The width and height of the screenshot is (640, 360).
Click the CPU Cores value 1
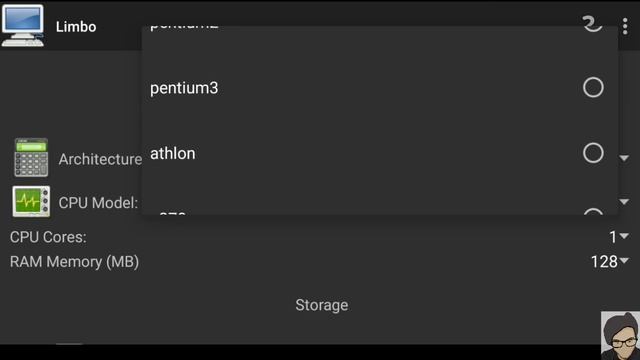(613, 237)
